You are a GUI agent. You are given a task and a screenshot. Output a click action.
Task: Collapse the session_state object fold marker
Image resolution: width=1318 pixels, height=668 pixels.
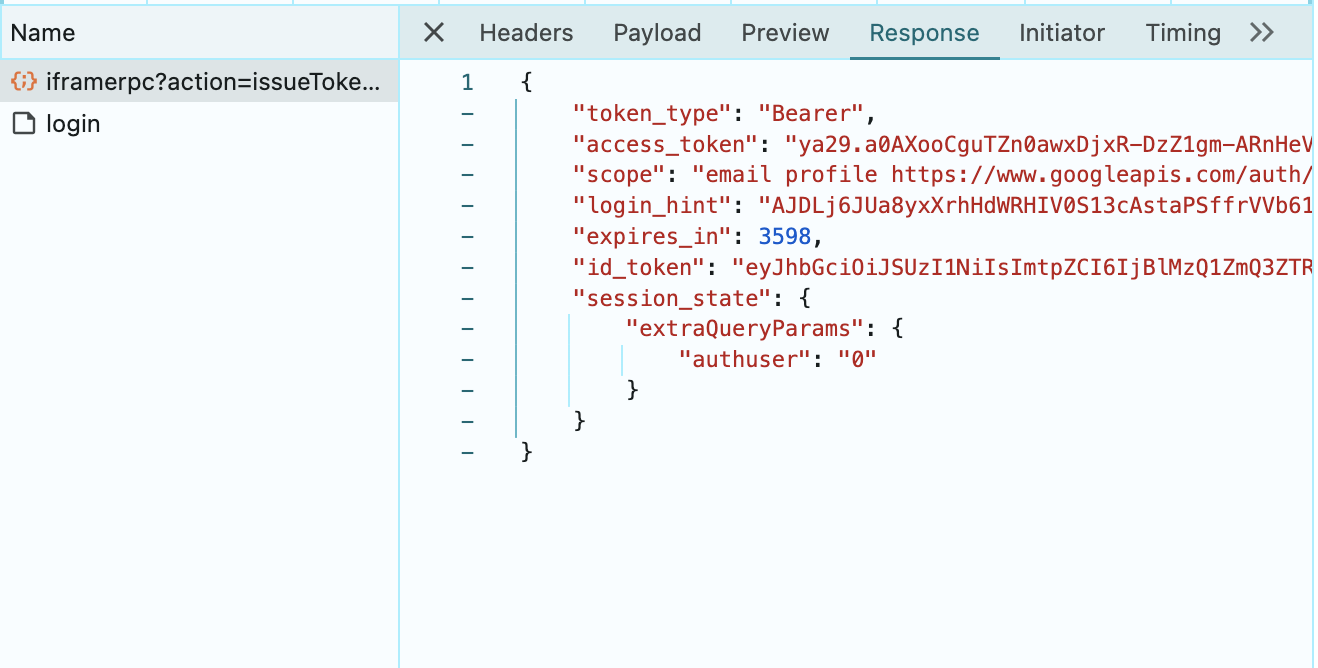[x=467, y=297]
